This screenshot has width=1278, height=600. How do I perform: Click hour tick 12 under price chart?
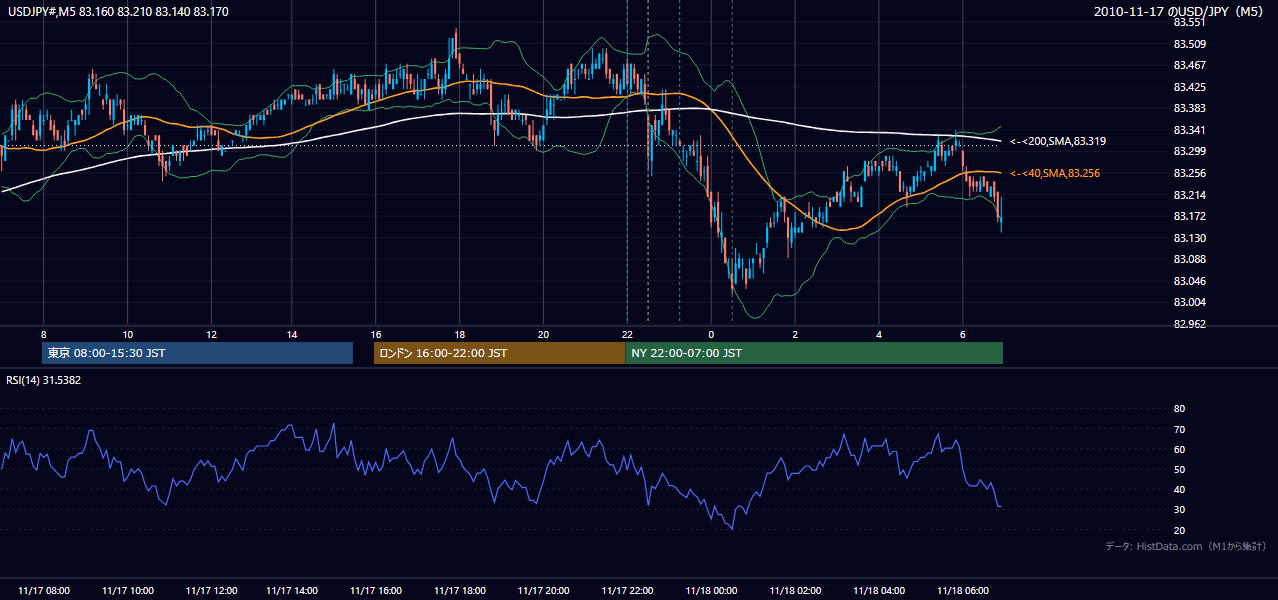211,333
